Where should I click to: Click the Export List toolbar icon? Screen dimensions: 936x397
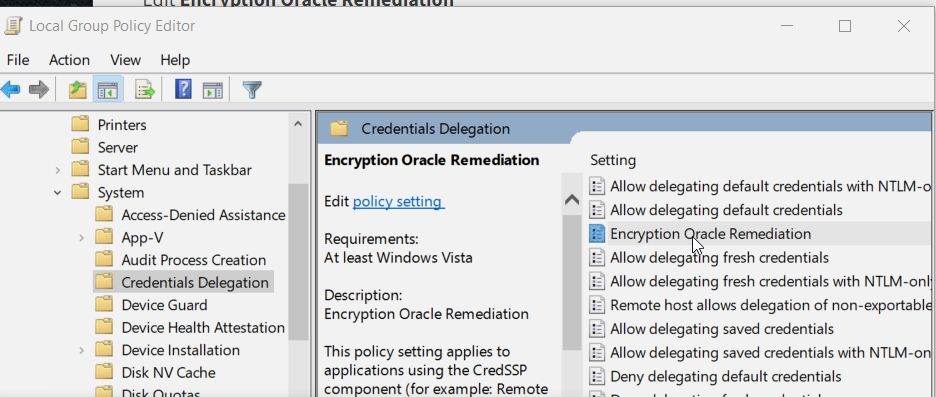[x=145, y=90]
